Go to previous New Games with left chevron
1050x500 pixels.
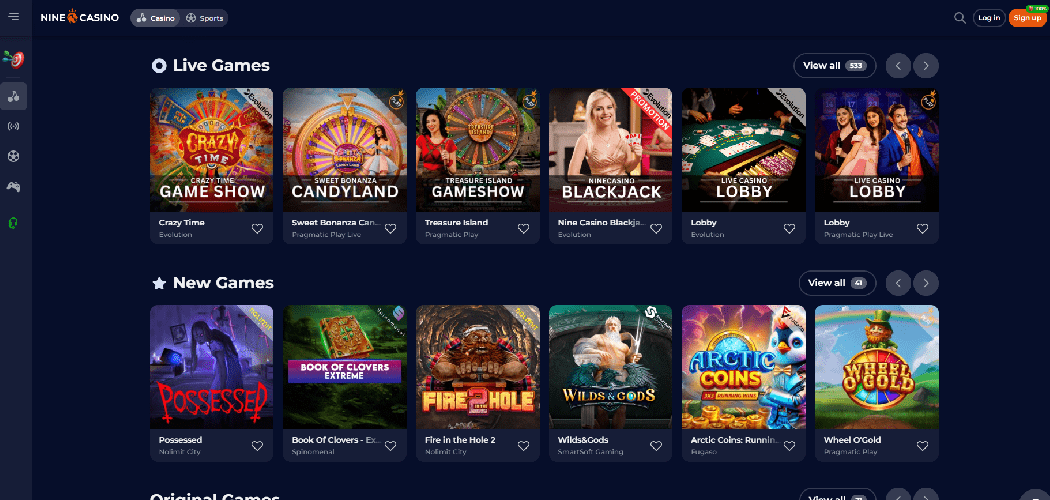[898, 283]
